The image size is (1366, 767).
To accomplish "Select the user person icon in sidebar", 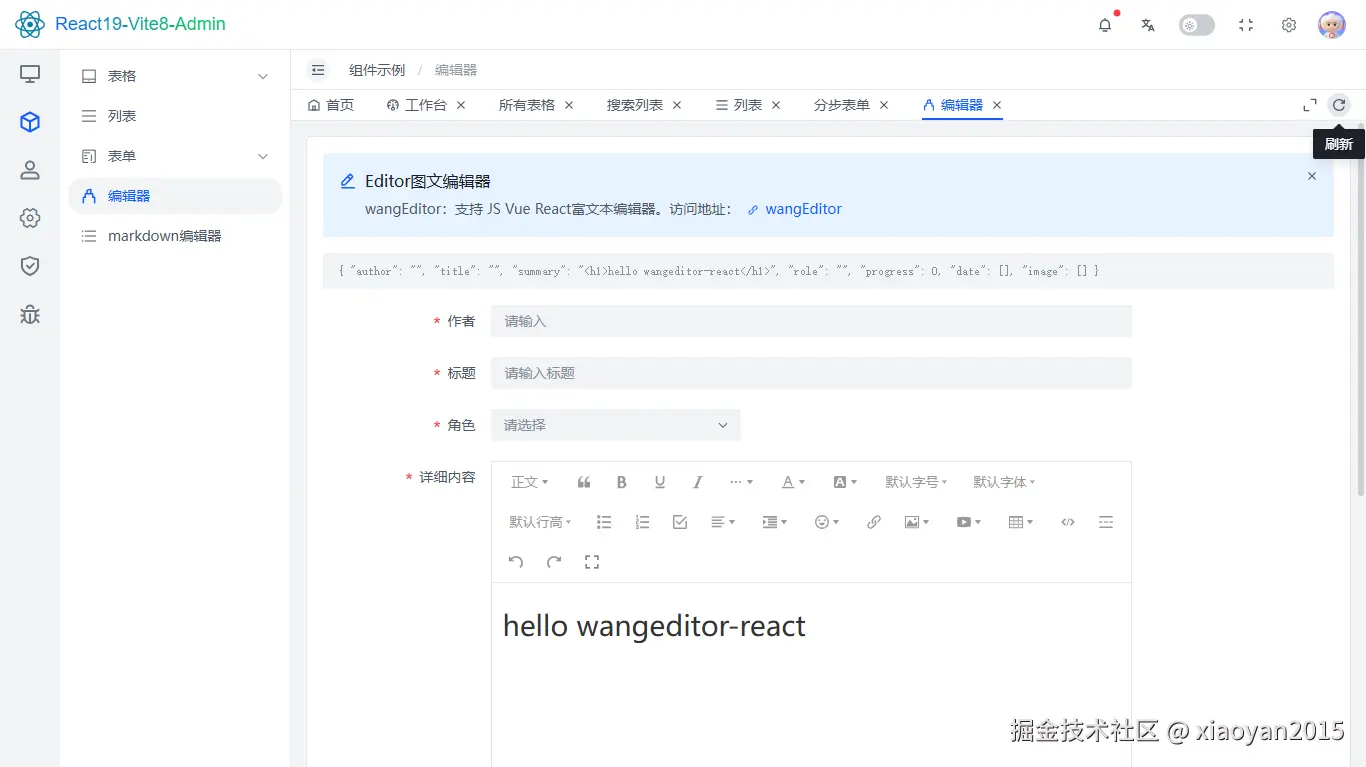I will [x=30, y=170].
